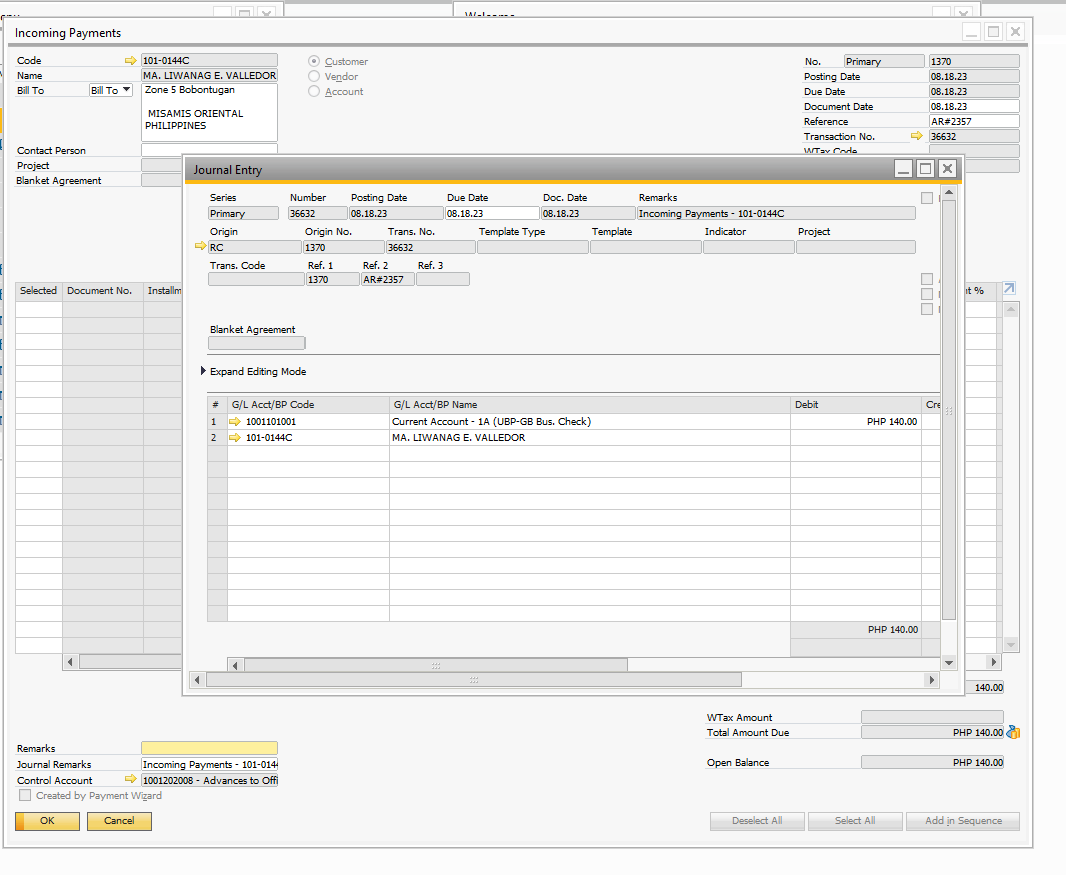Toggle Created by Payment Wizard checkbox
The height and width of the screenshot is (875, 1066).
point(25,795)
